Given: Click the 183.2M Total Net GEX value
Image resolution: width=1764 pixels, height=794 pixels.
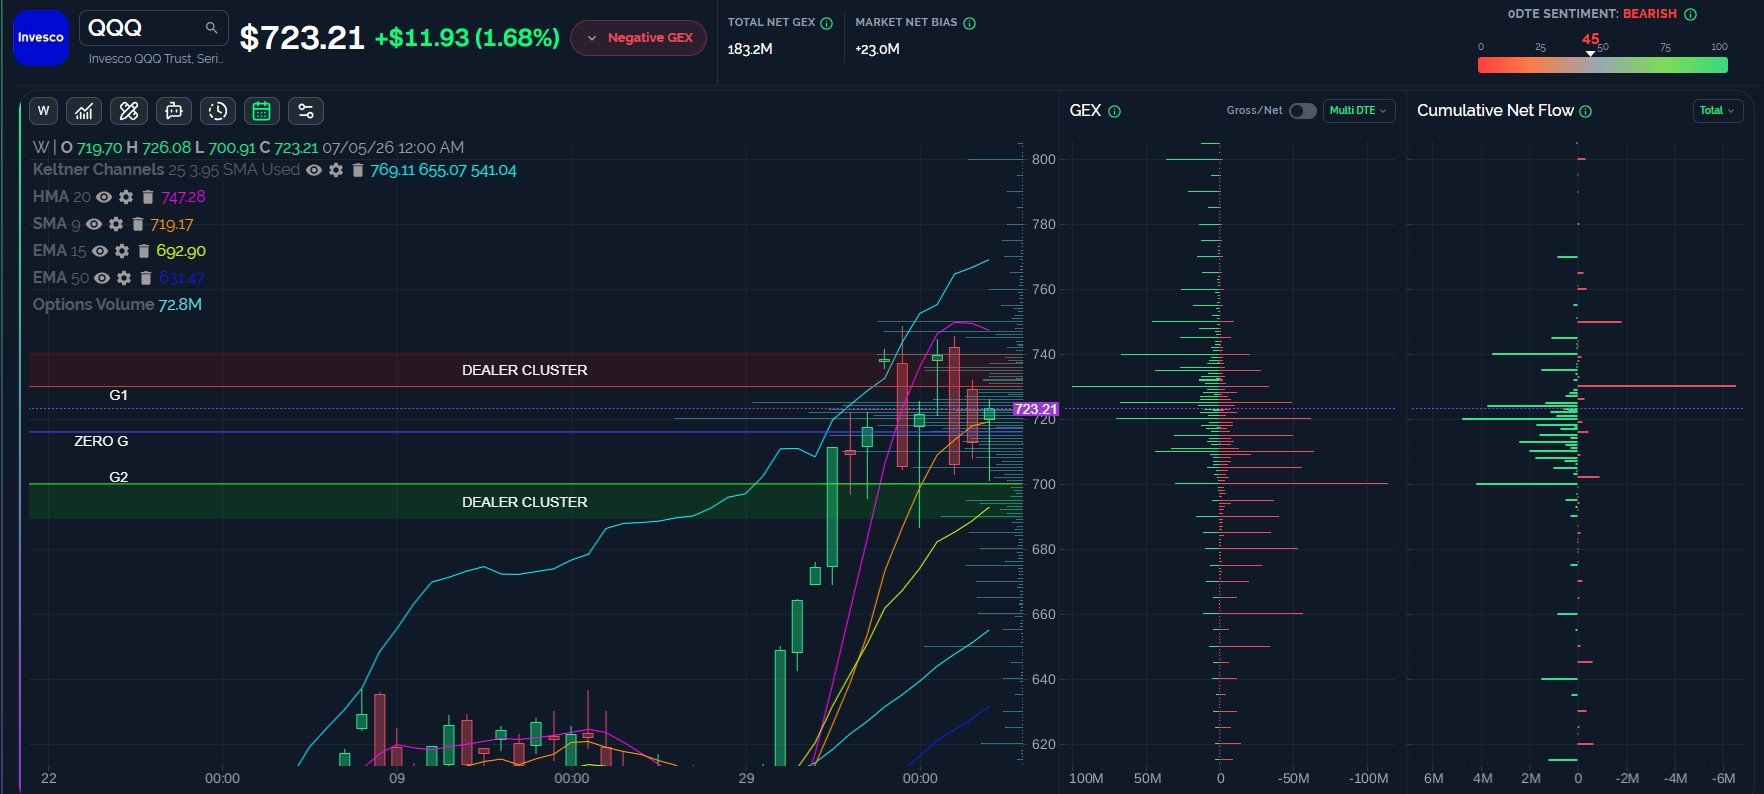Looking at the screenshot, I should tap(750, 49).
